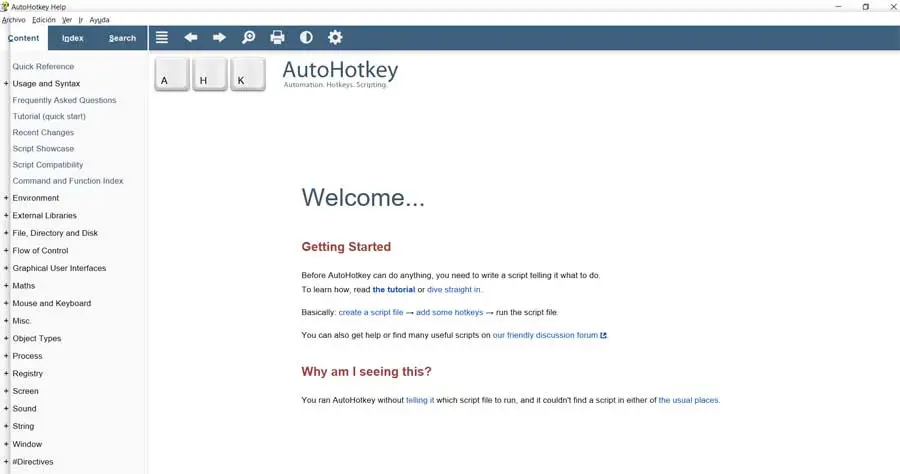Switch to the Index tab
Screen dimensions: 900x474
[x=72, y=38]
